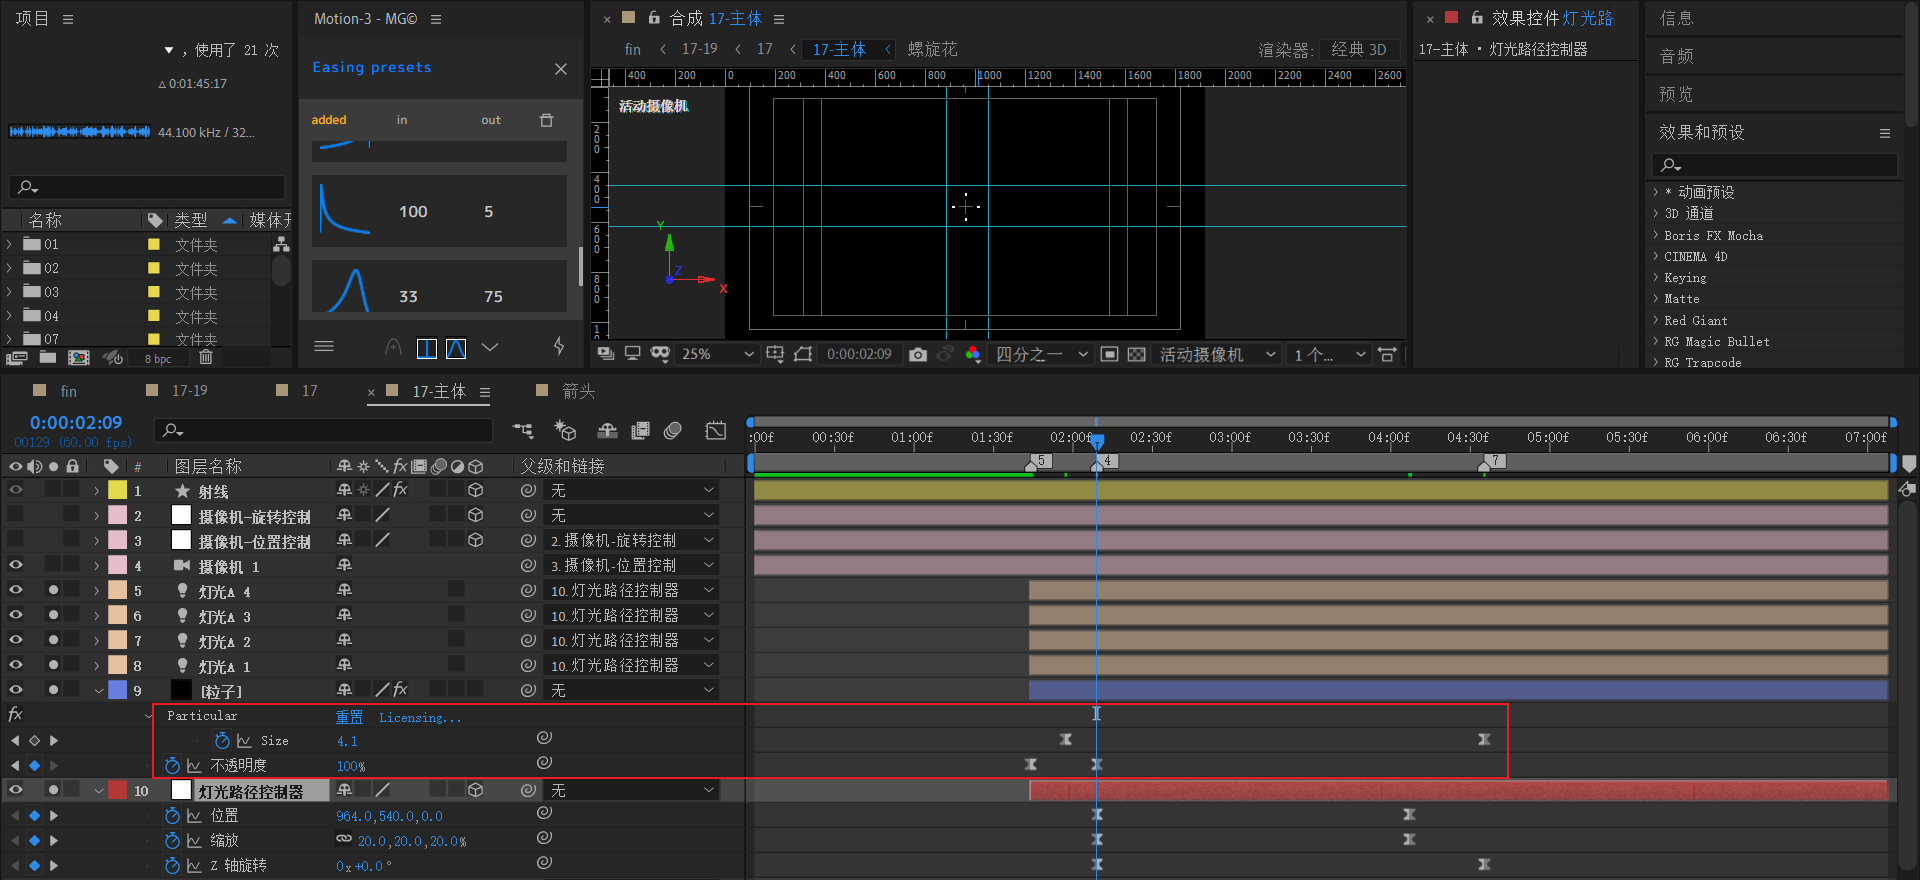The image size is (1920, 880).
Task: Open Motion-3 hamburger menu at panel bottom
Action: pos(324,346)
